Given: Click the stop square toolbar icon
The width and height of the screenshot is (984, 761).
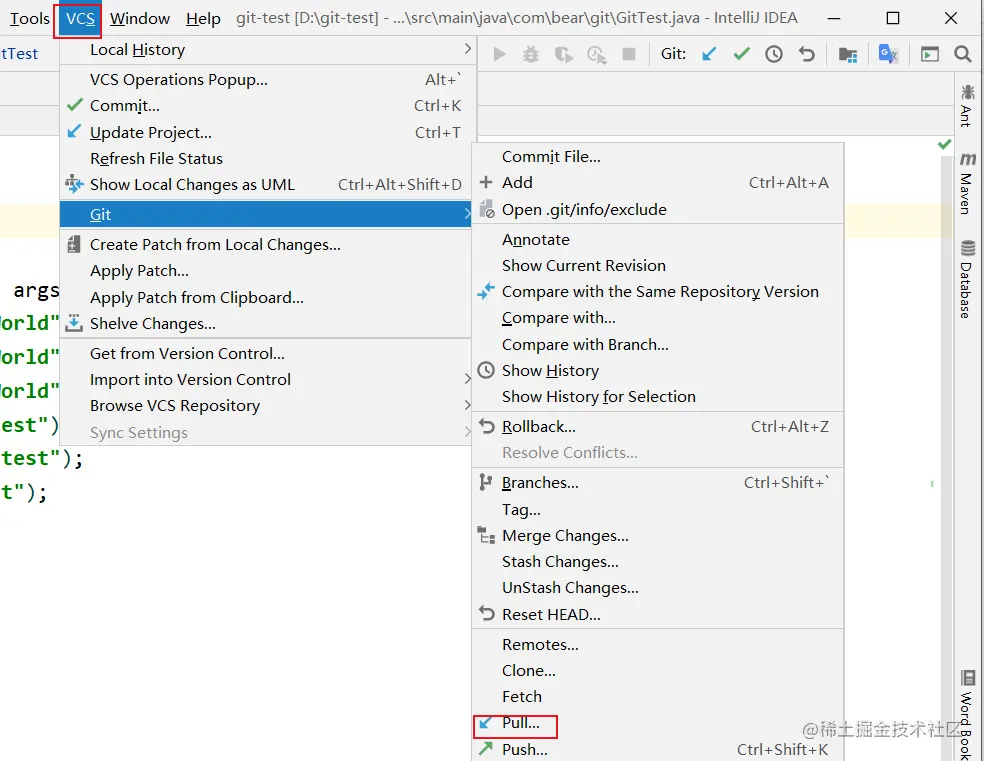Looking at the screenshot, I should pyautogui.click(x=629, y=55).
